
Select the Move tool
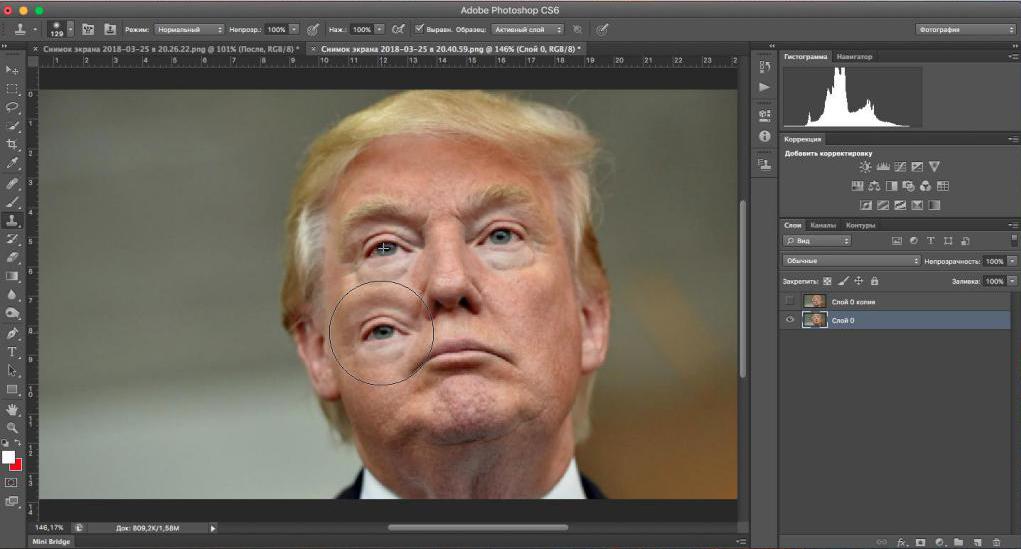click(12, 70)
